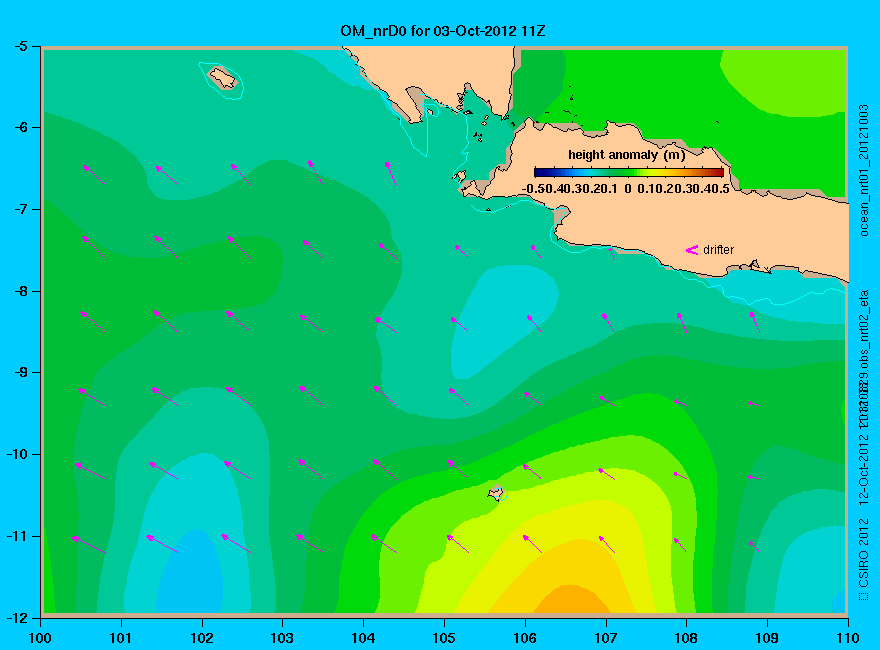Click the x-axis tick label "107"
880x650 pixels.
(x=606, y=638)
